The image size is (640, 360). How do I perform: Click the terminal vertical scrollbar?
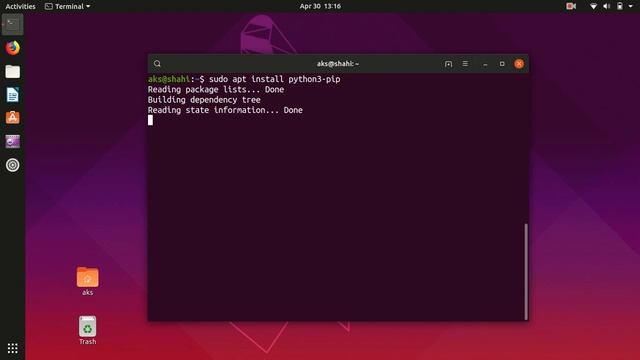point(526,271)
